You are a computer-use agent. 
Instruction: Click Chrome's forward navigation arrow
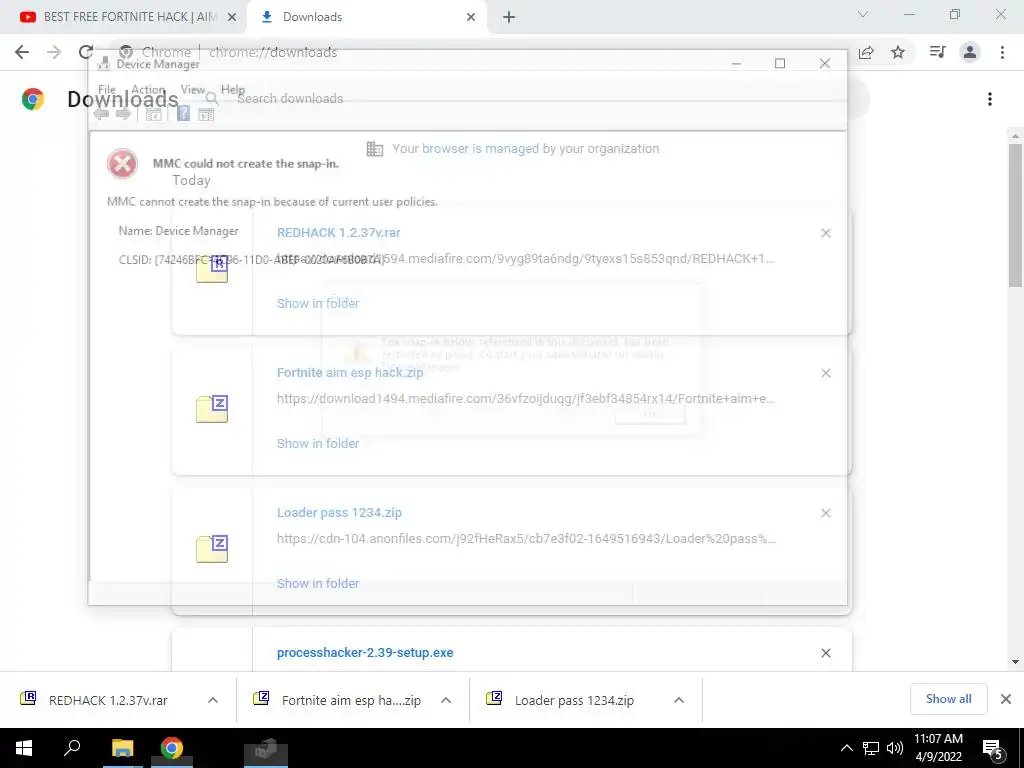[54, 52]
